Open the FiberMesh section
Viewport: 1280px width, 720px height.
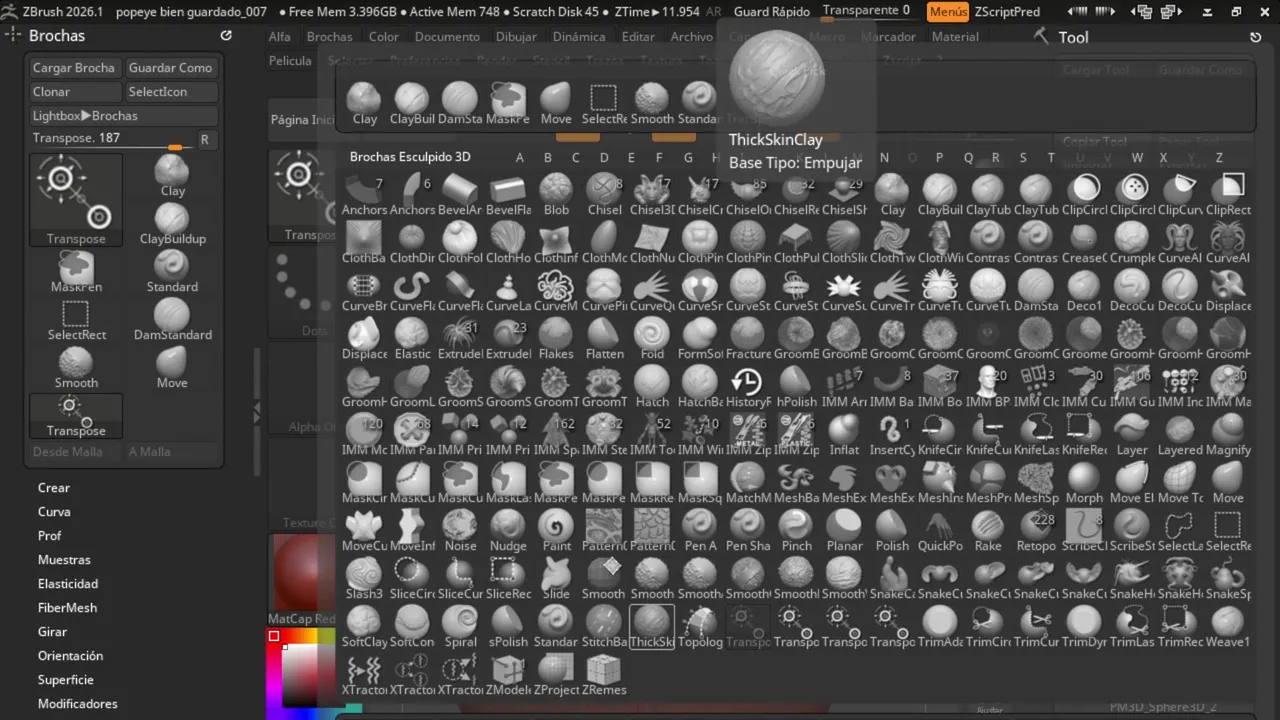coord(67,608)
